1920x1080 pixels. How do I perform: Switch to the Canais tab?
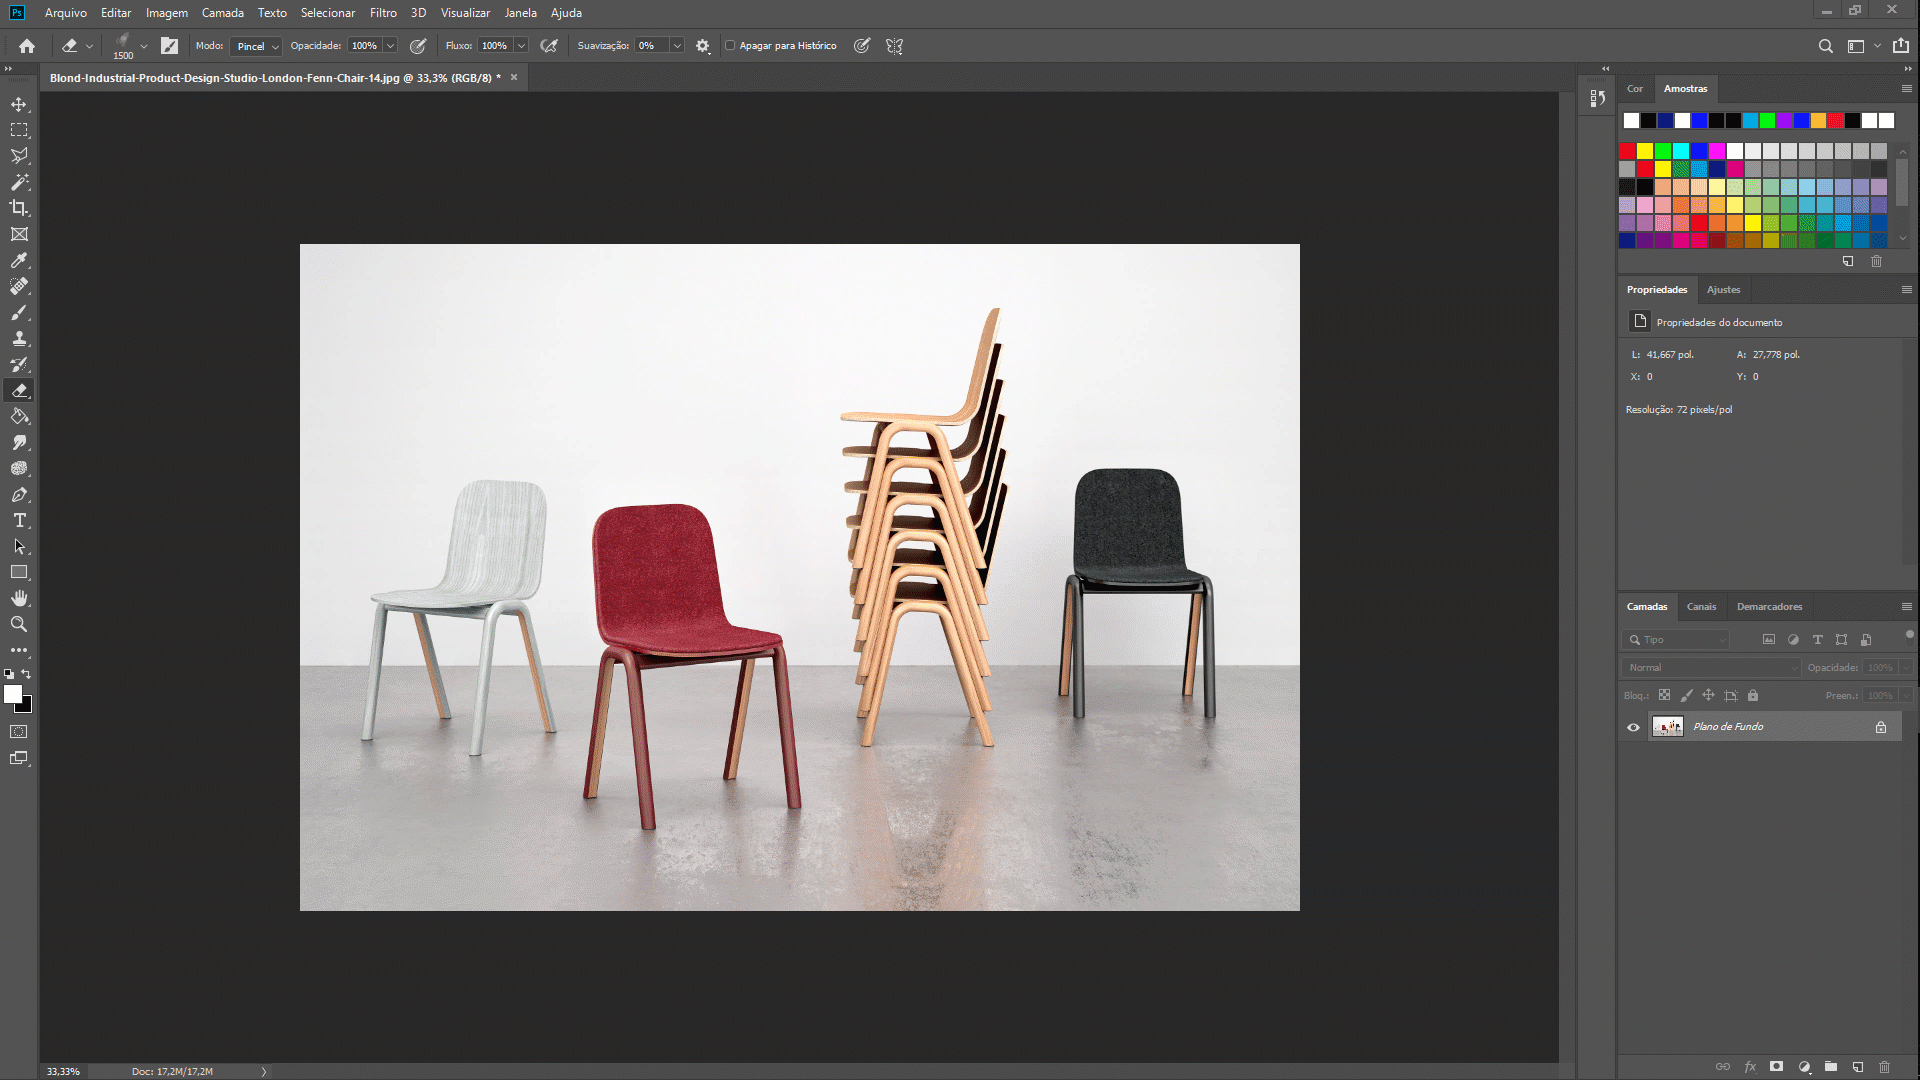tap(1701, 607)
